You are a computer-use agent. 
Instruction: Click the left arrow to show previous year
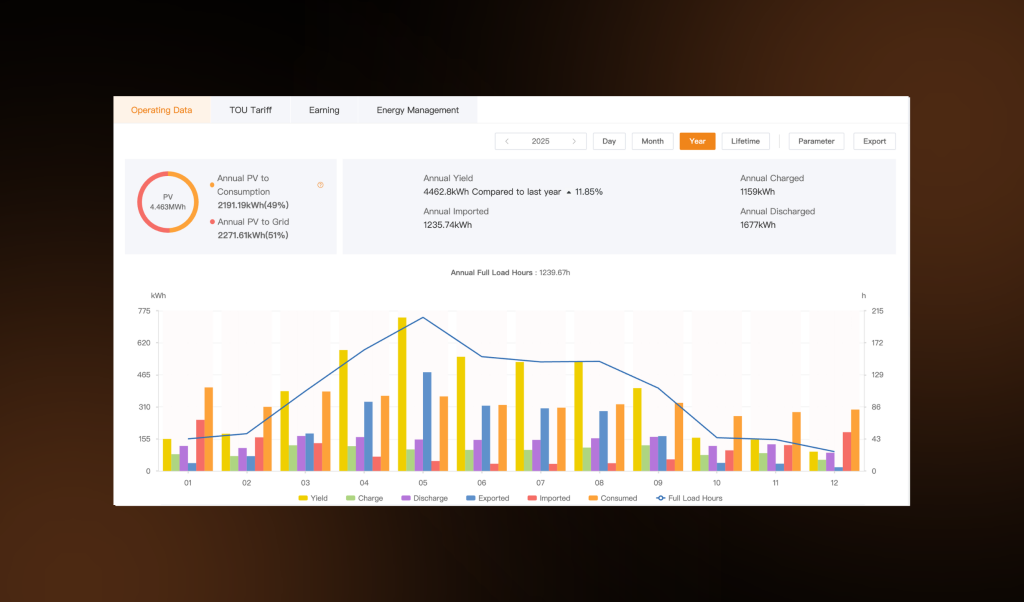click(x=507, y=141)
